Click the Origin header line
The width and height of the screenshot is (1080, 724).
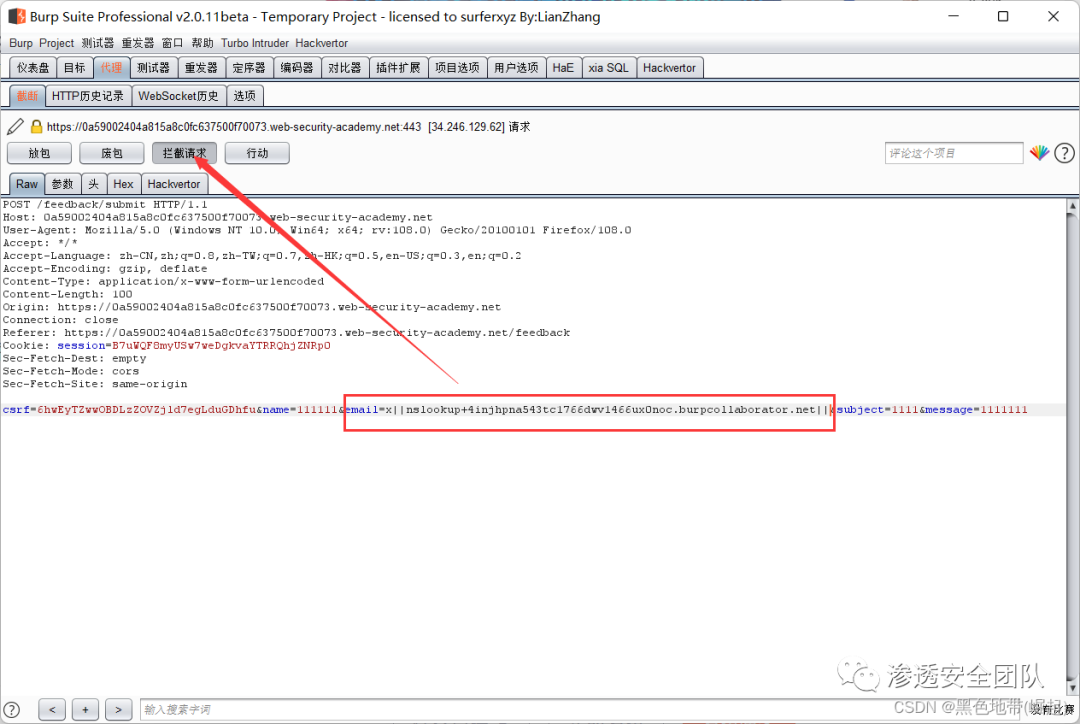pos(251,307)
